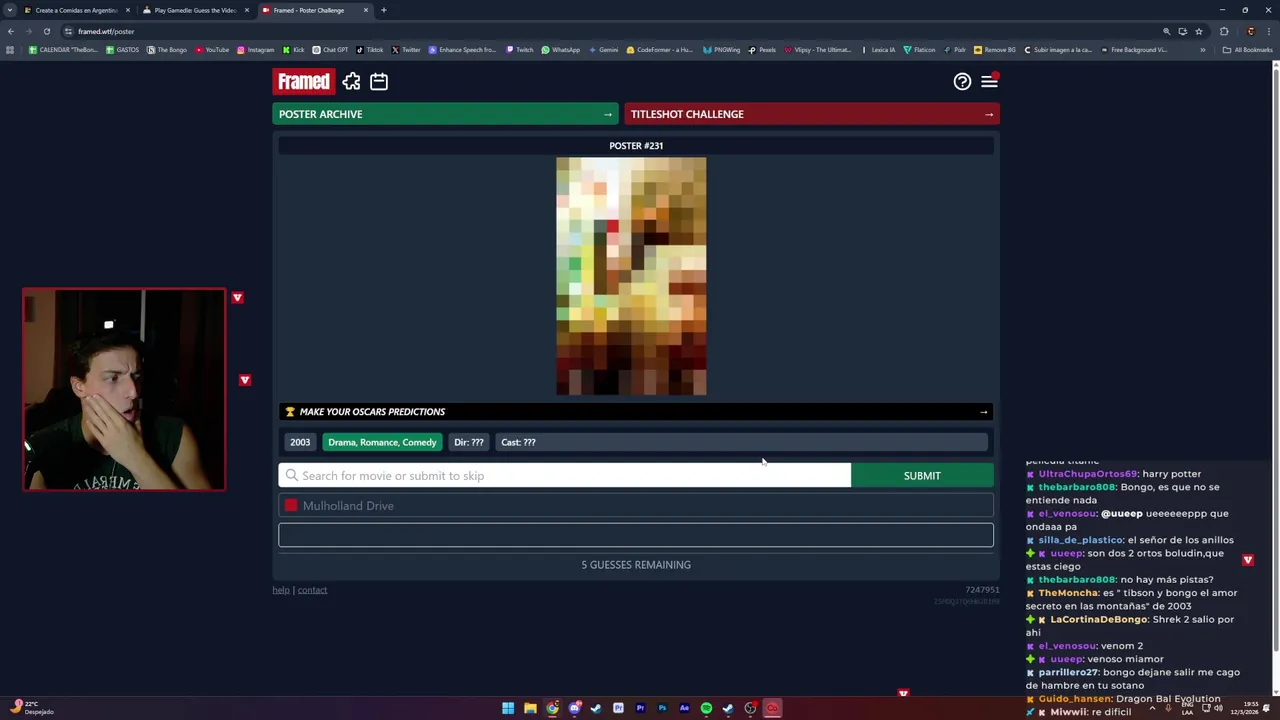The height and width of the screenshot is (720, 1280).
Task: Click the Mulholland Drive guess row
Action: (636, 506)
